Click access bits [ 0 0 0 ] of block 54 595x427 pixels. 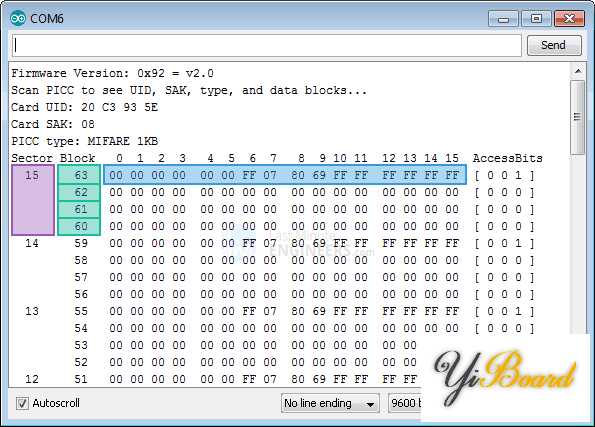click(x=504, y=328)
